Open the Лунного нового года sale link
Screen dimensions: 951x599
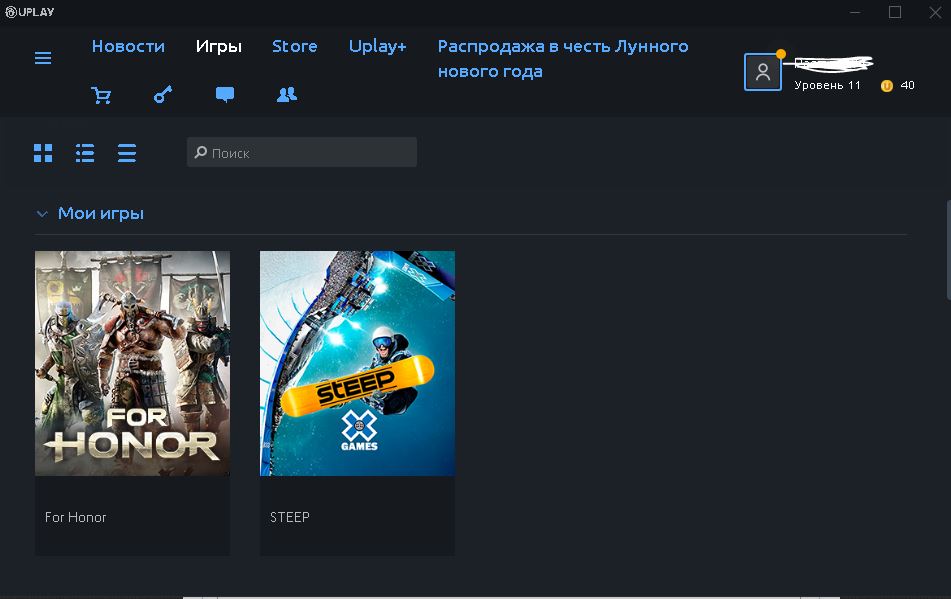[563, 59]
